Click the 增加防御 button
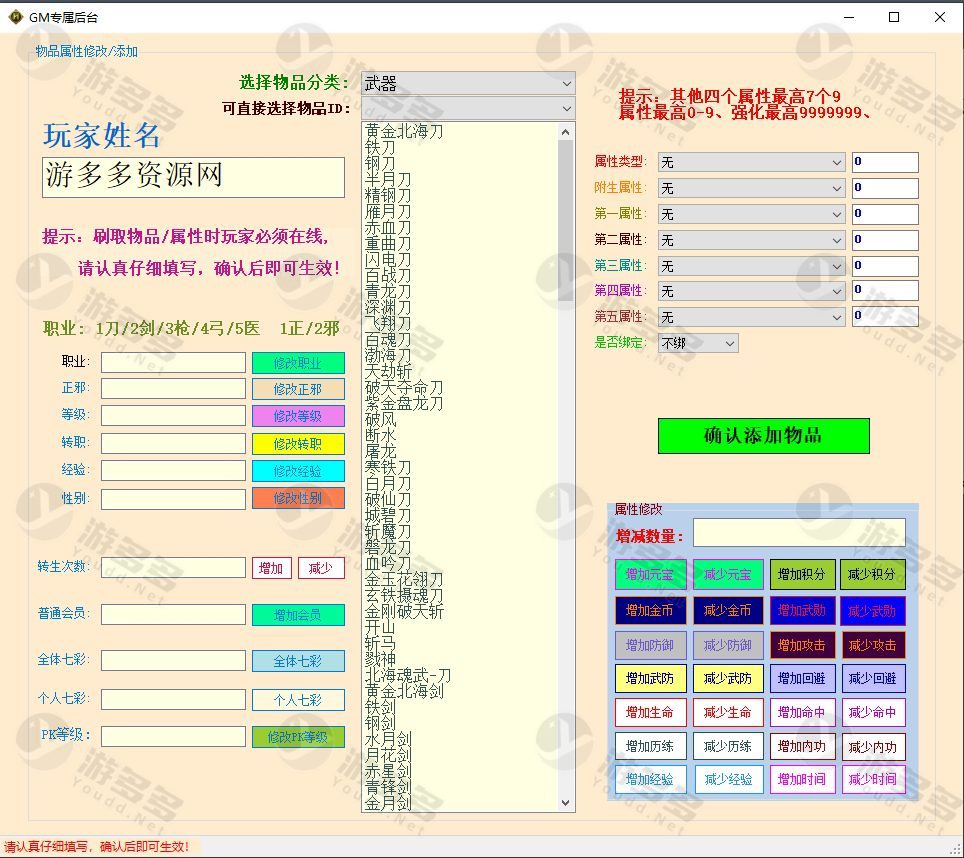Viewport: 964px width, 858px height. tap(650, 645)
